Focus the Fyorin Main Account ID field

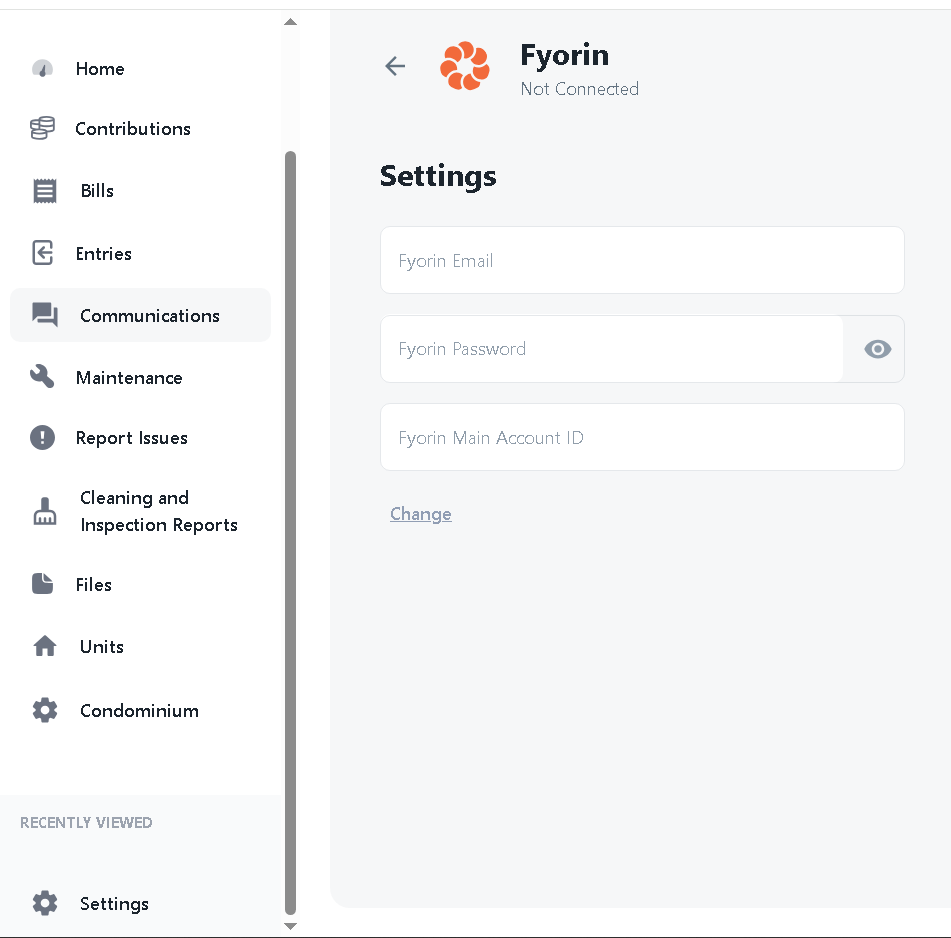[x=642, y=437]
